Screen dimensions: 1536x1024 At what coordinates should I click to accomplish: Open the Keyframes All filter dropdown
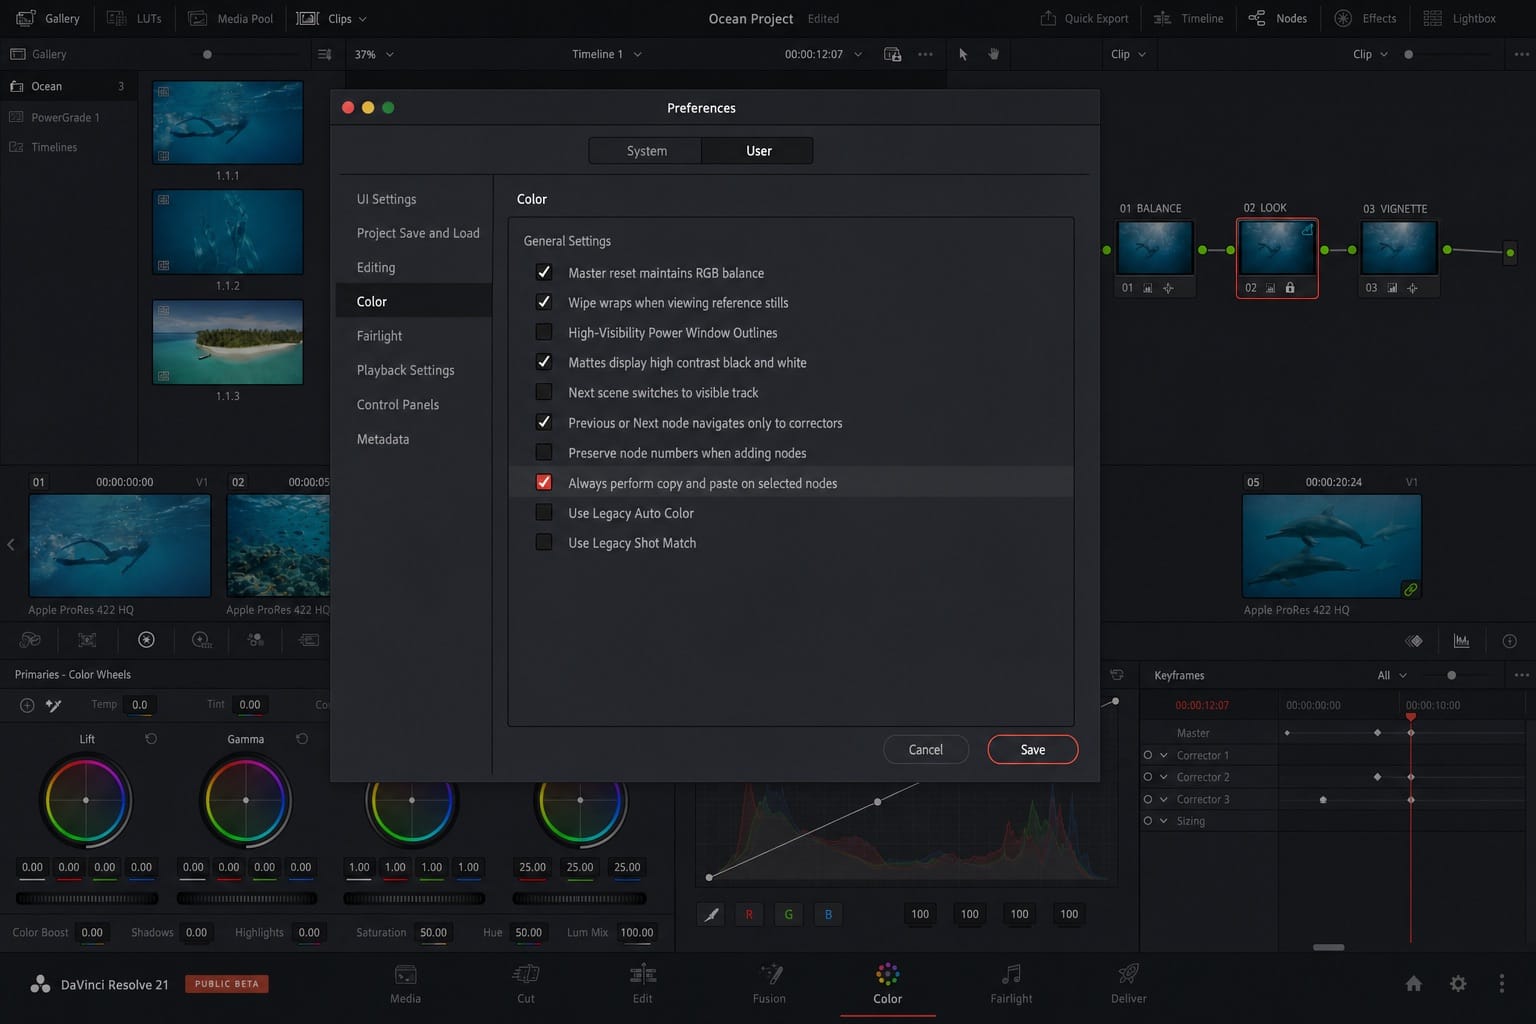[x=1392, y=675]
